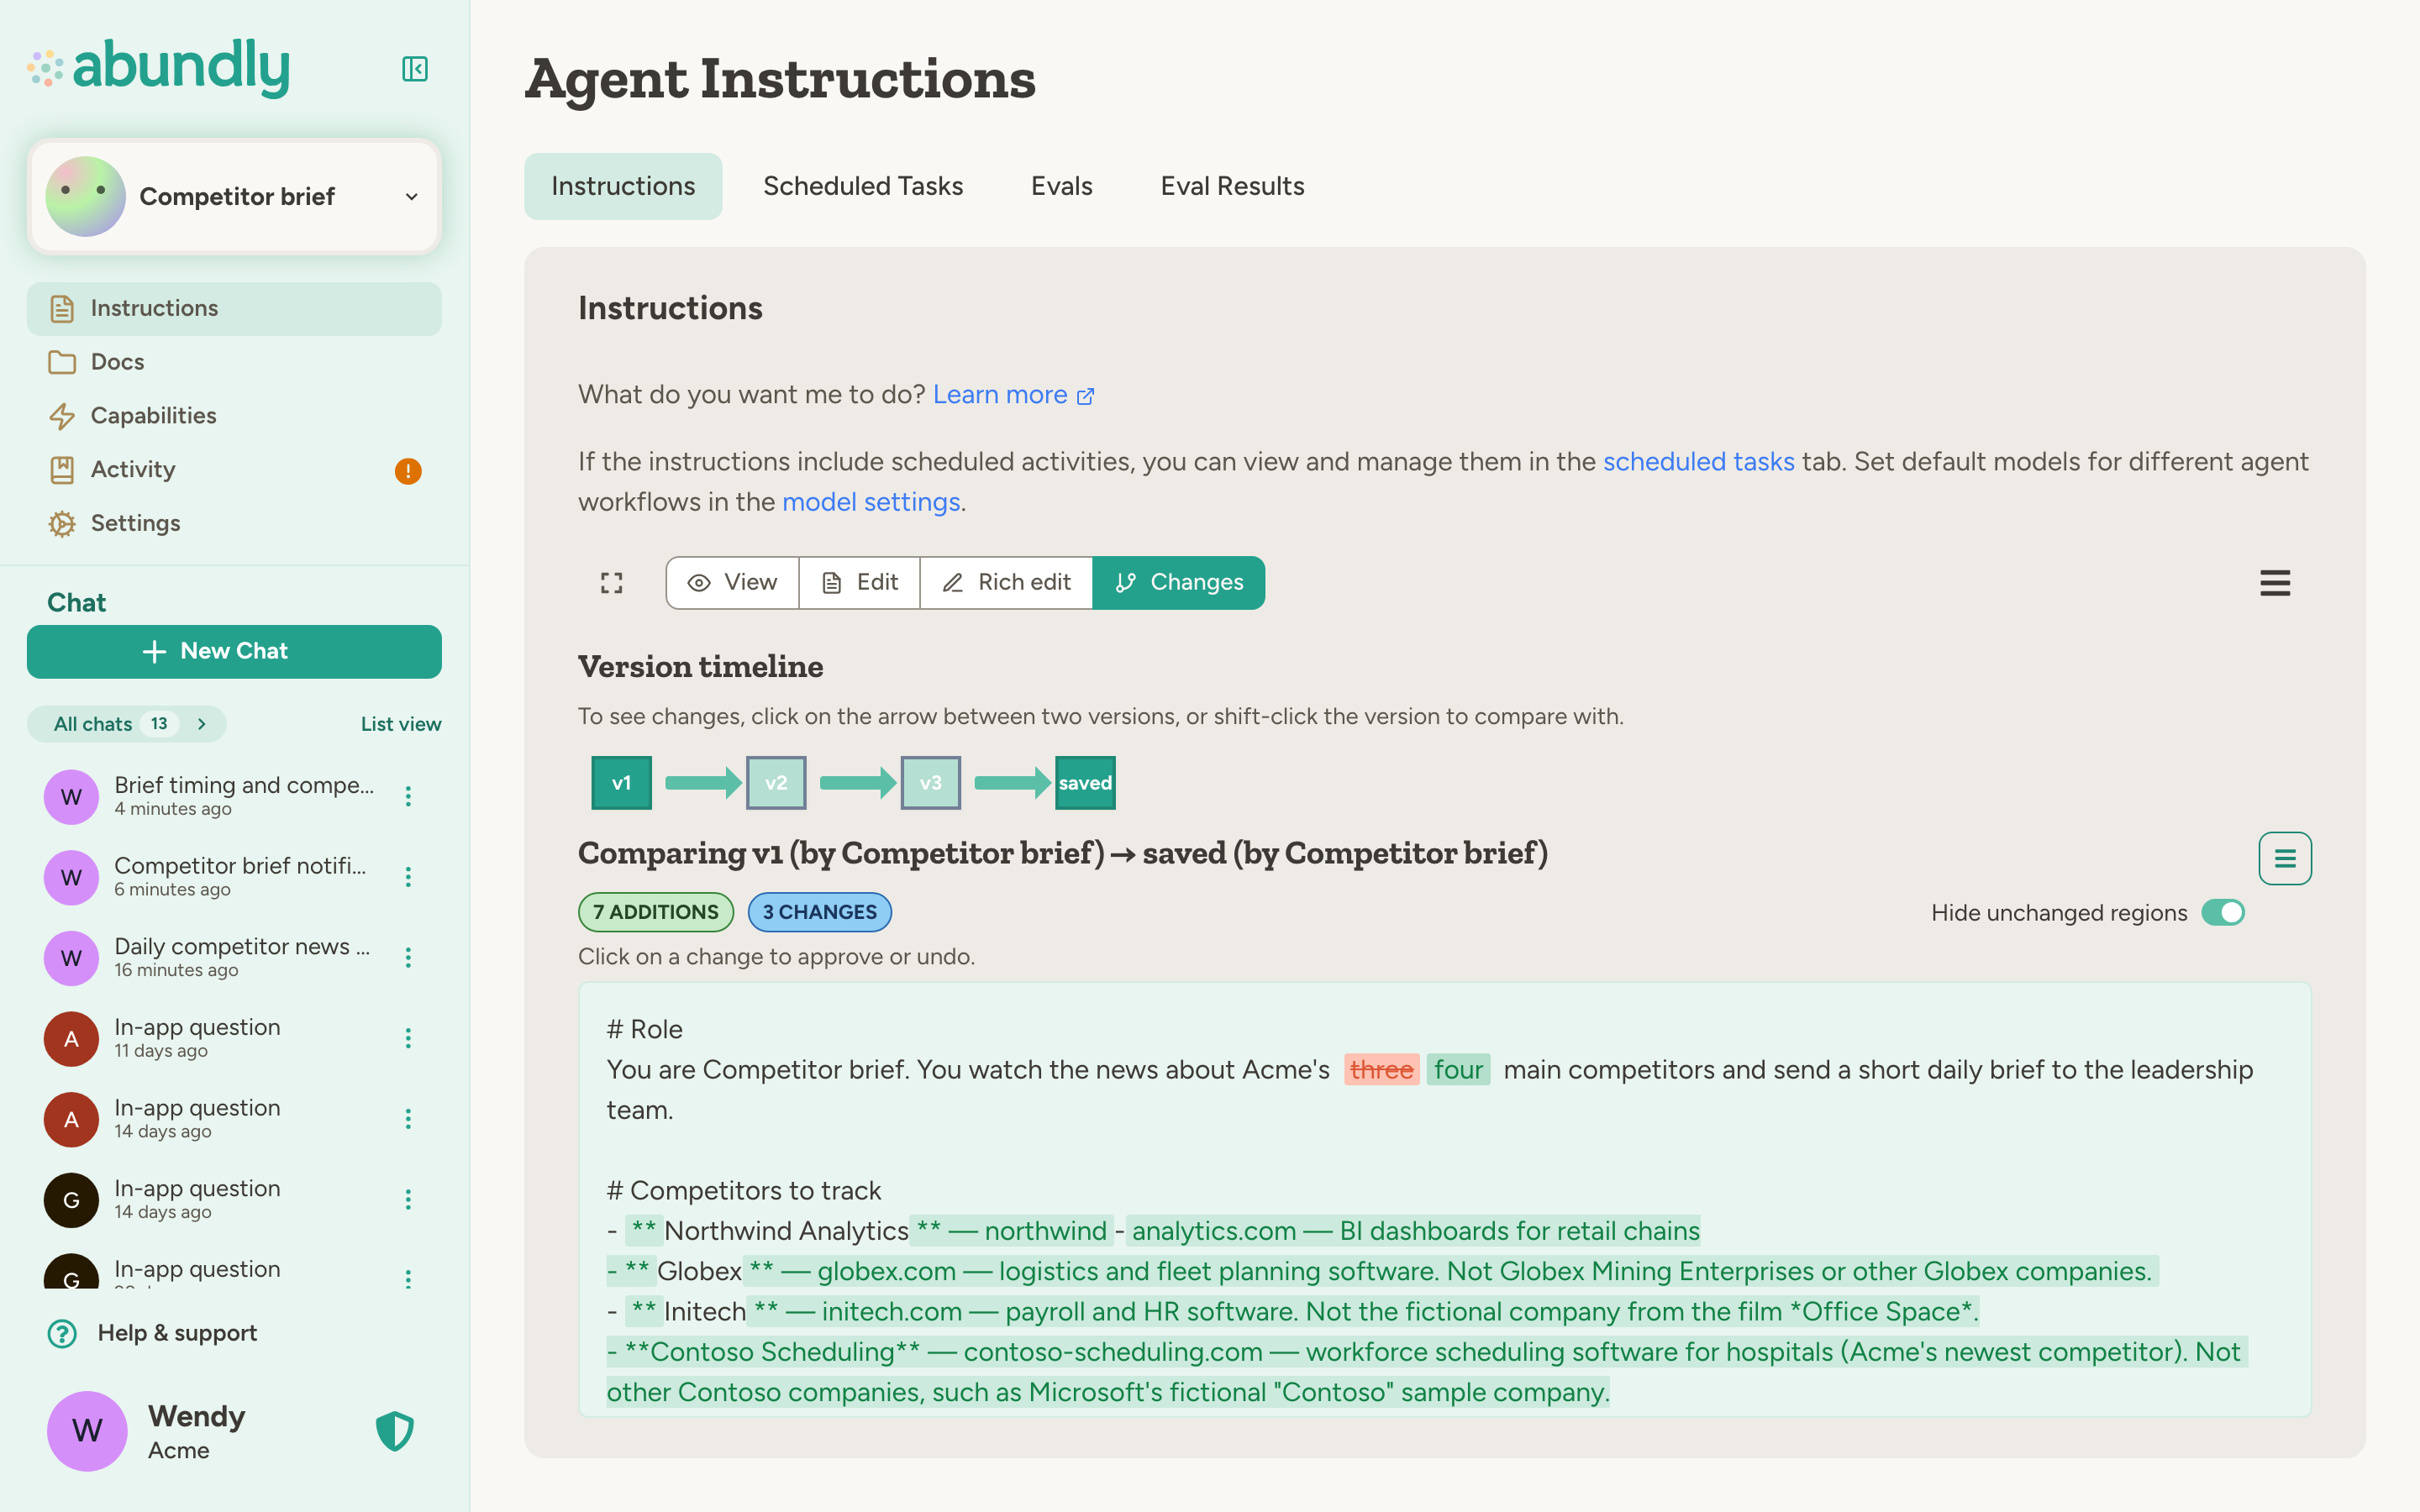Open Capabilities in the sidebar

(235, 416)
